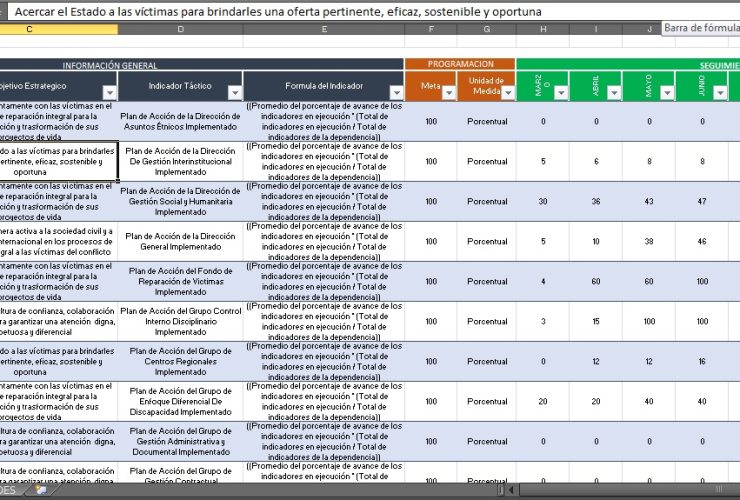The width and height of the screenshot is (740, 500).
Task: Select cell 'Grupo Control Interno Disciplinario Implementado'
Action: pyautogui.click(x=180, y=322)
